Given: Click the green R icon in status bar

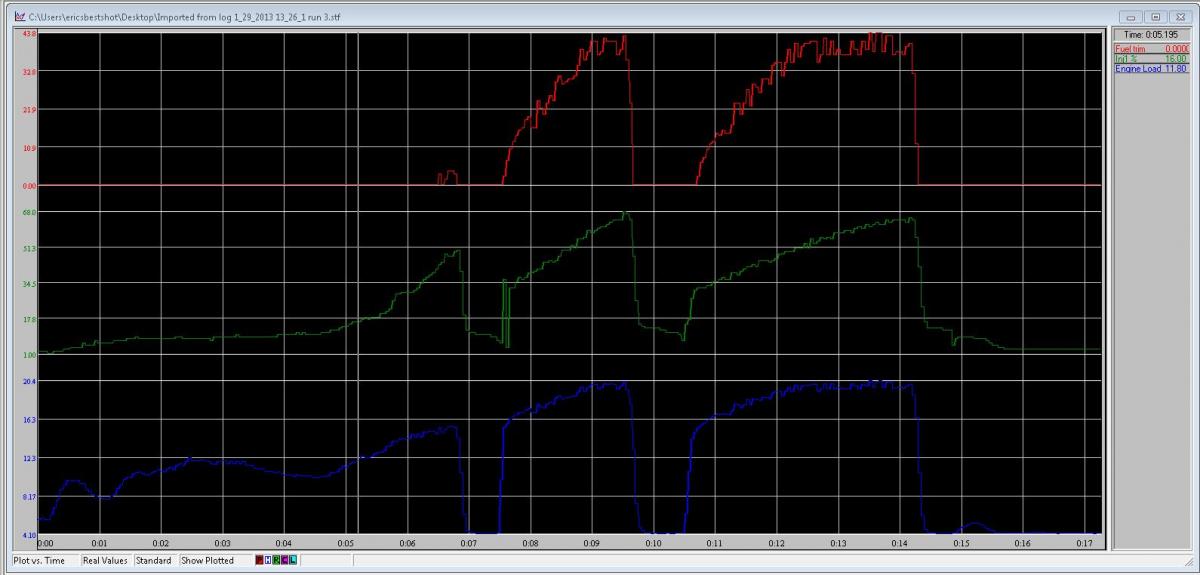Looking at the screenshot, I should pos(276,561).
